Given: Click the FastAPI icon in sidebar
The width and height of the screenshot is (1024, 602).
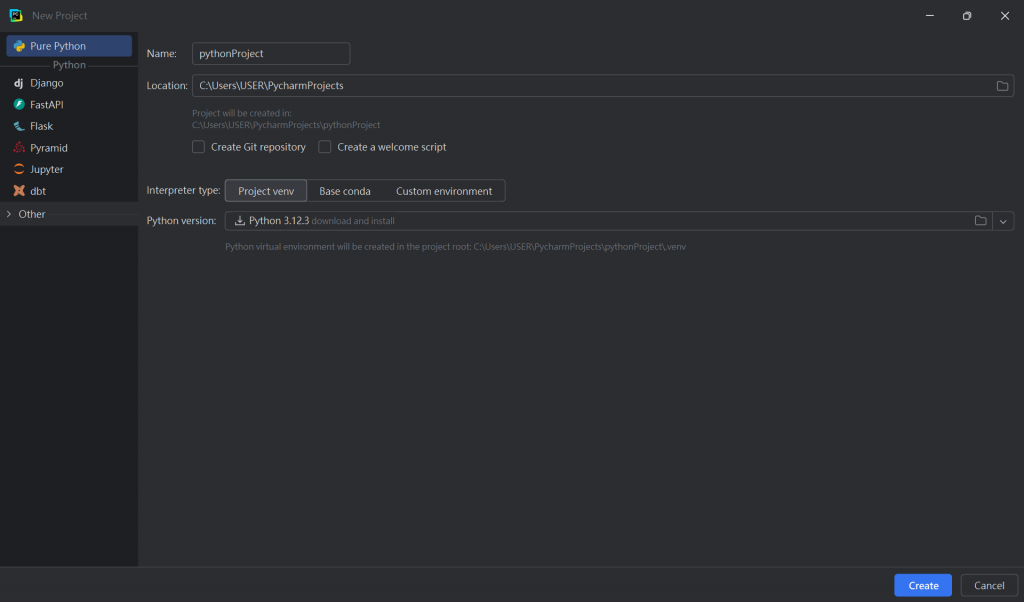Looking at the screenshot, I should (19, 104).
